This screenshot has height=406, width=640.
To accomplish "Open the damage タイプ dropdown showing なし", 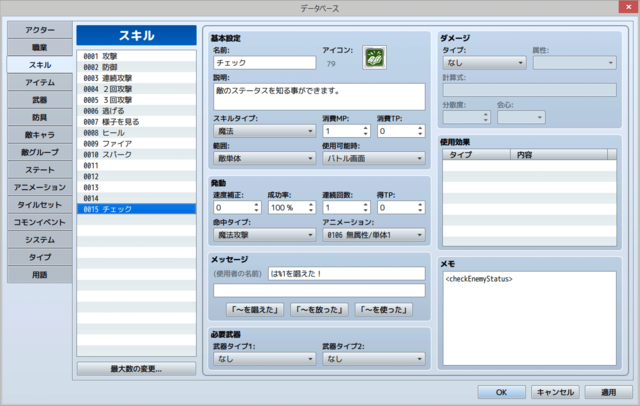I will [x=484, y=63].
